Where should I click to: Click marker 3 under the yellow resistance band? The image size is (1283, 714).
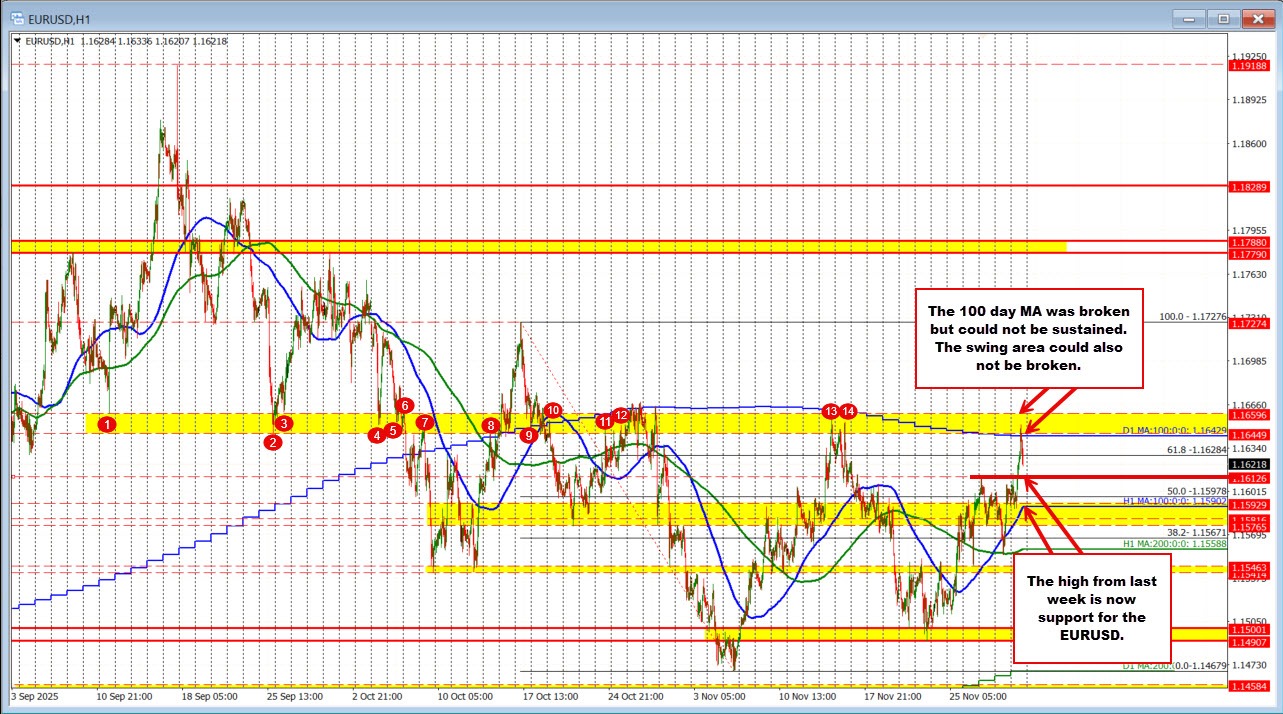coord(283,424)
